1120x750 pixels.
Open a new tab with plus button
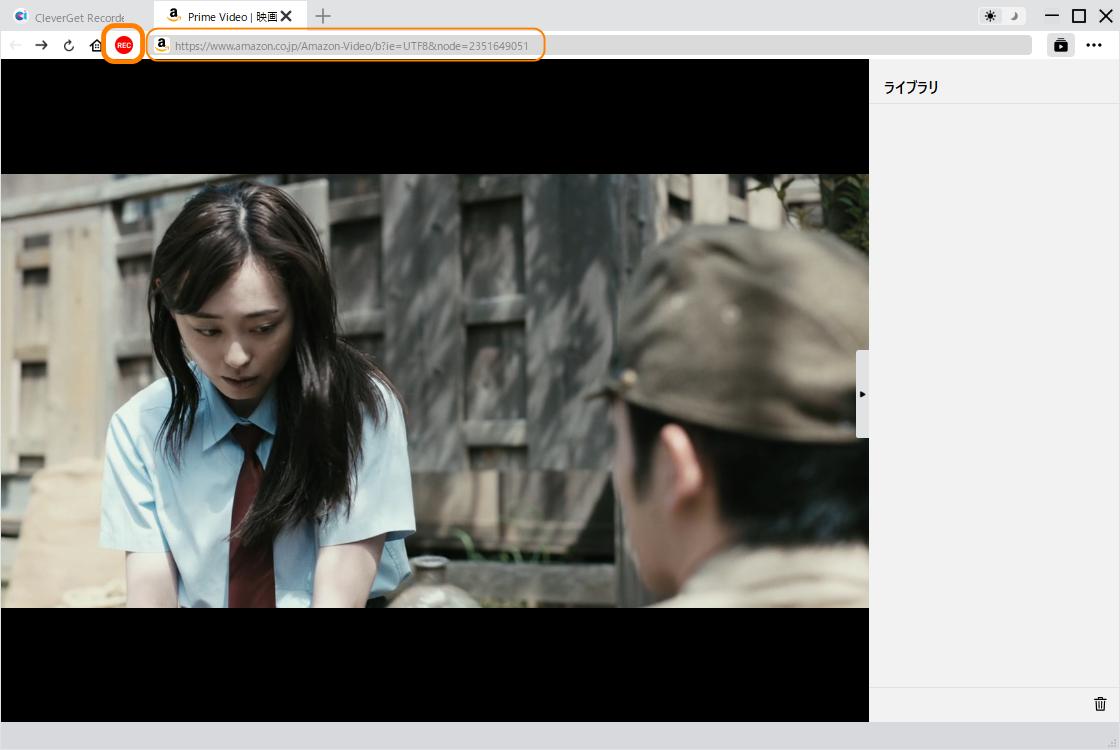pos(323,16)
